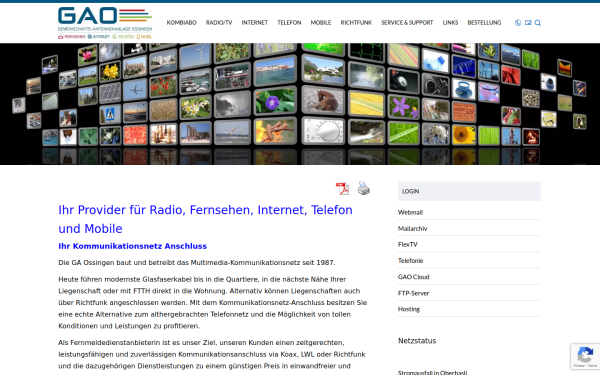The height and width of the screenshot is (375, 600).
Task: Open the TELEFON menu item
Action: 289,23
